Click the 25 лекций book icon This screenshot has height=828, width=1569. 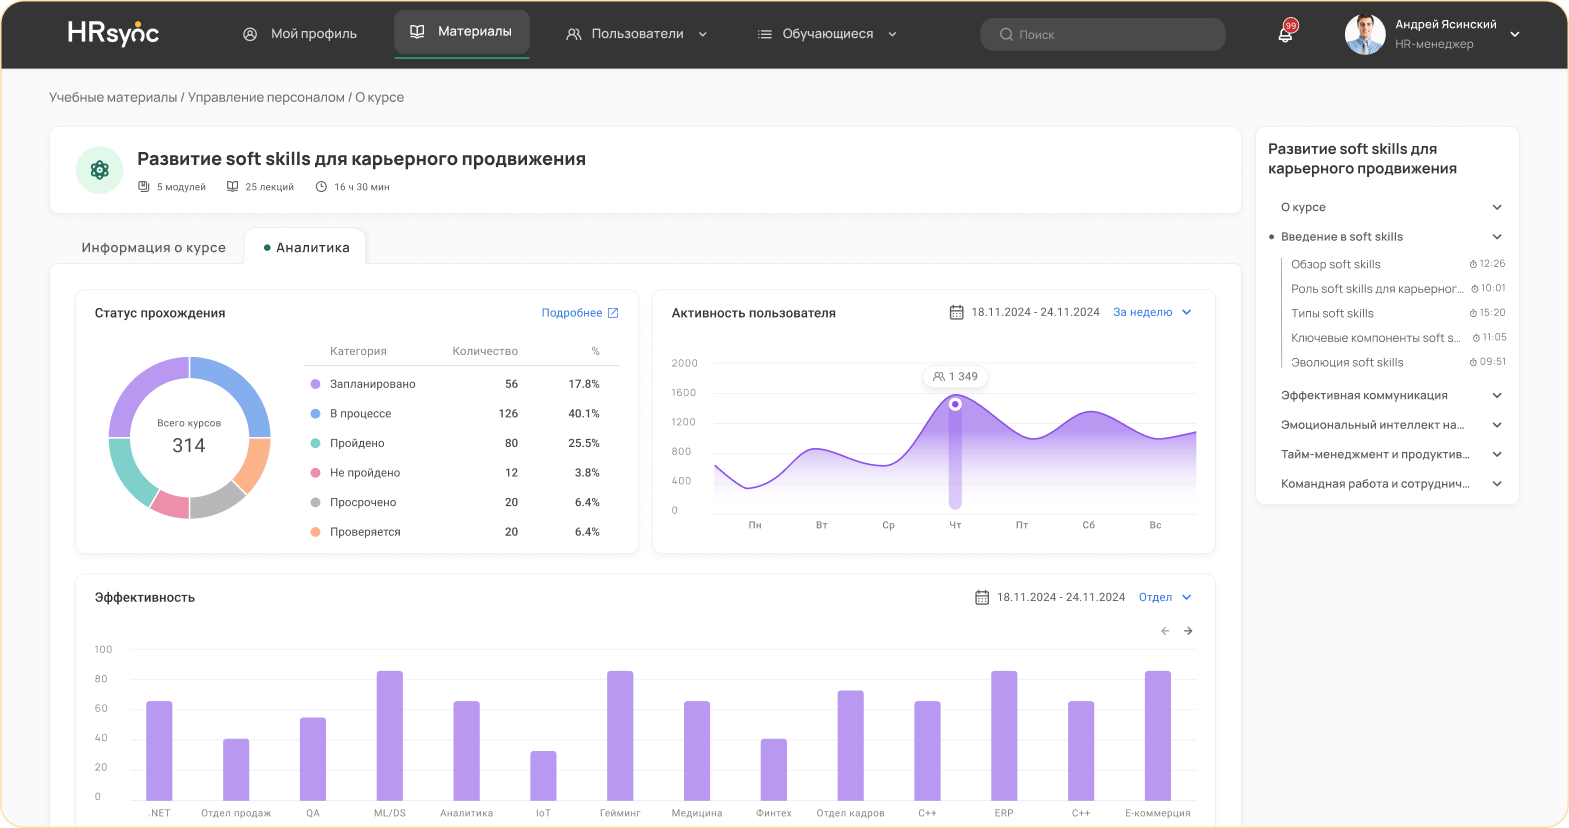click(232, 187)
